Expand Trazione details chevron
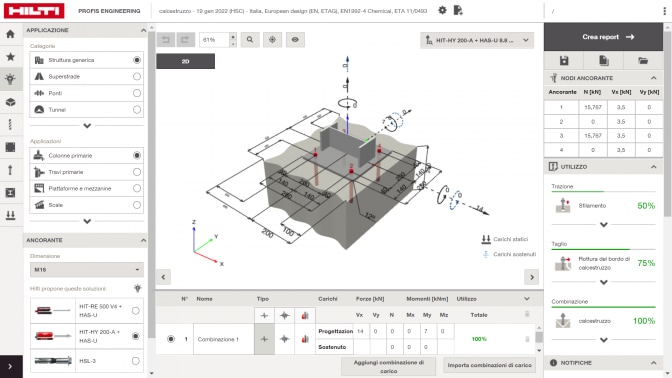Viewport: 672px width, 378px height. (603, 225)
